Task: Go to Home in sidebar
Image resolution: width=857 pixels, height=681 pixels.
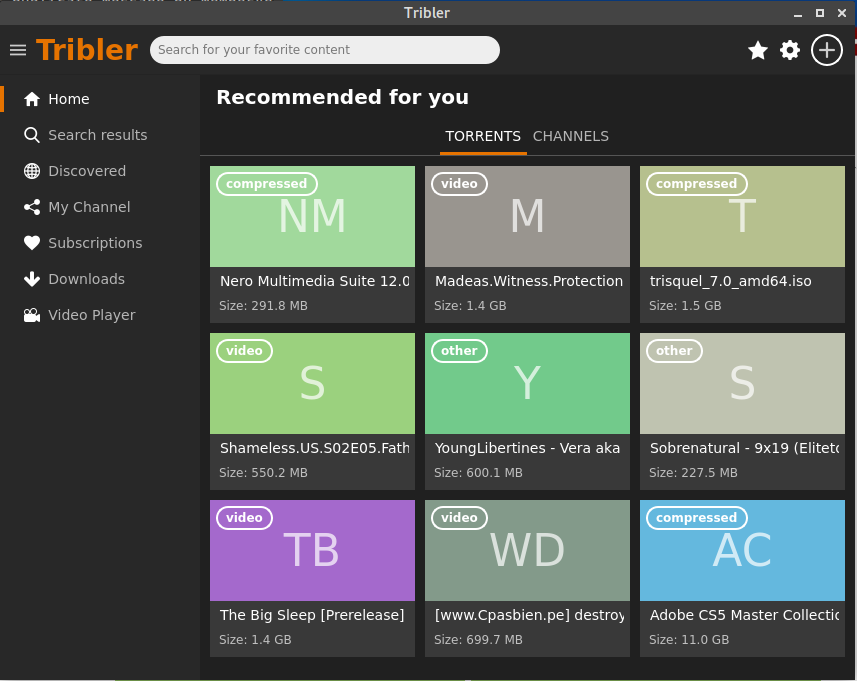Action: (x=69, y=99)
